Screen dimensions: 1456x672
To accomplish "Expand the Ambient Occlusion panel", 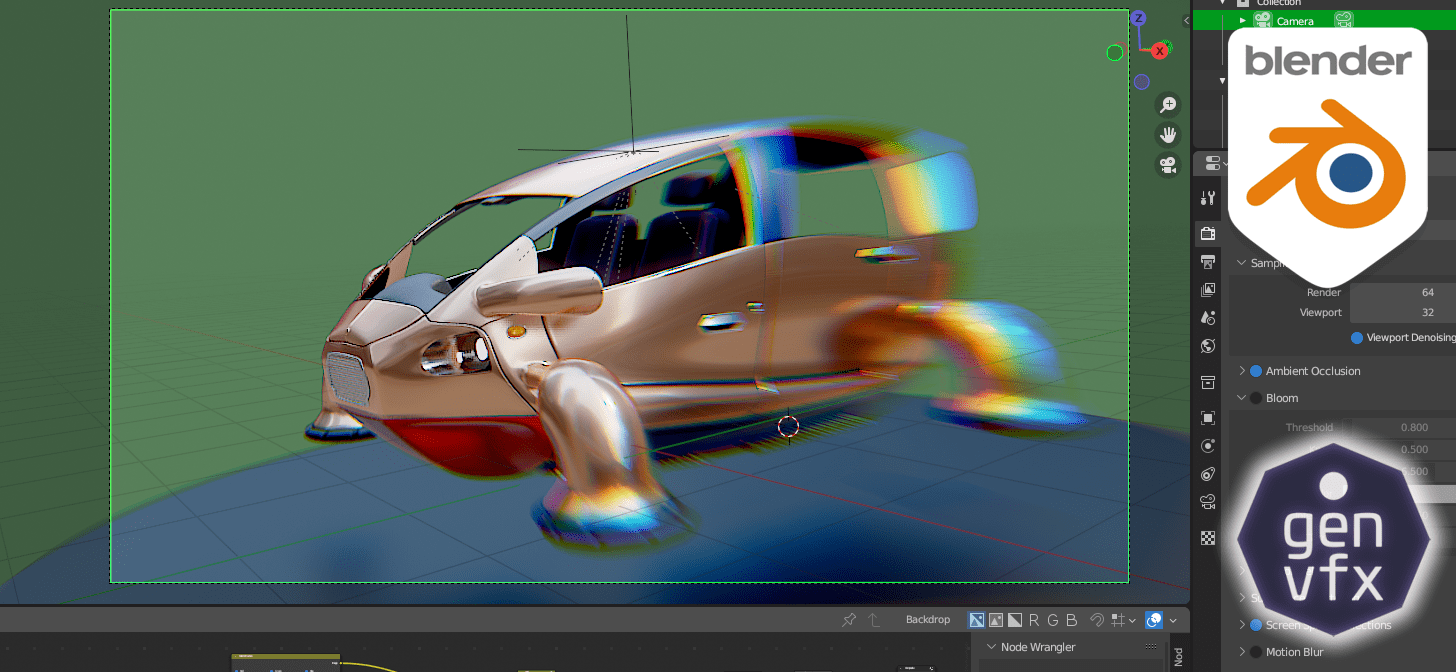I will point(1242,371).
